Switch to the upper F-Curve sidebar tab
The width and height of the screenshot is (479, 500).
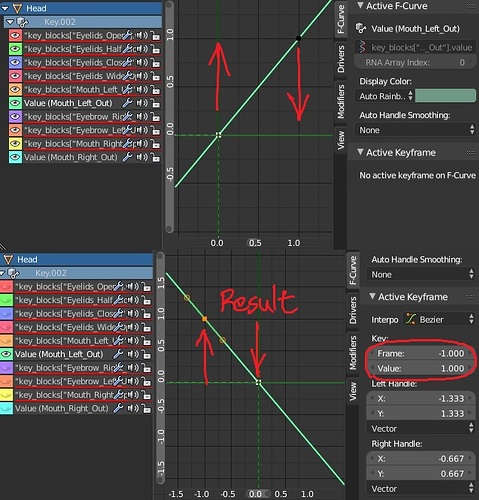point(341,19)
